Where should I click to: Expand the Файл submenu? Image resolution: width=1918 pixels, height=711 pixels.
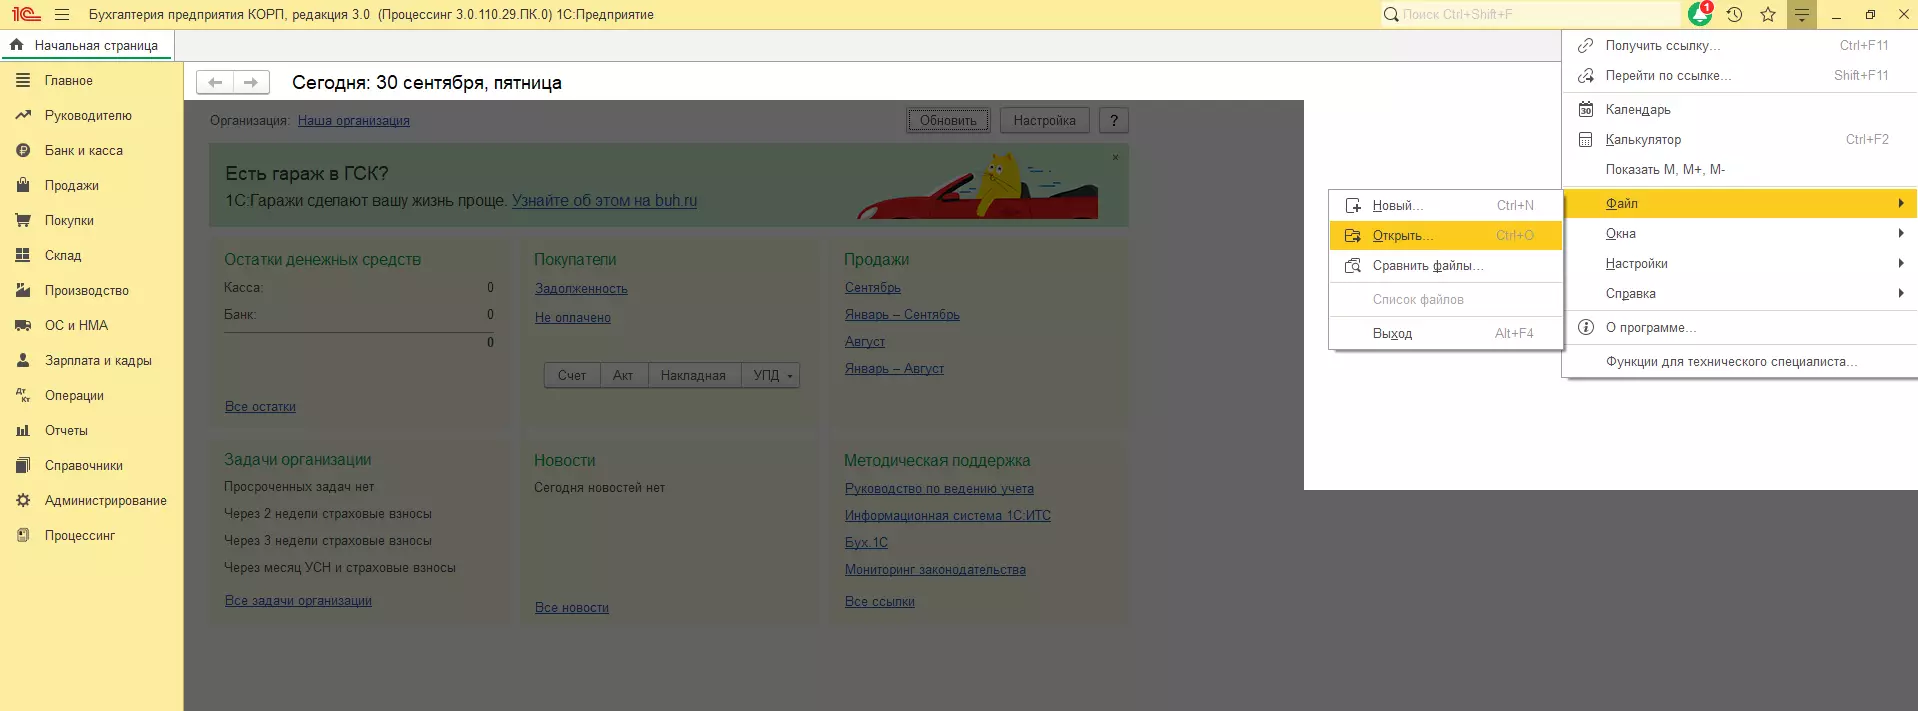(x=1740, y=204)
